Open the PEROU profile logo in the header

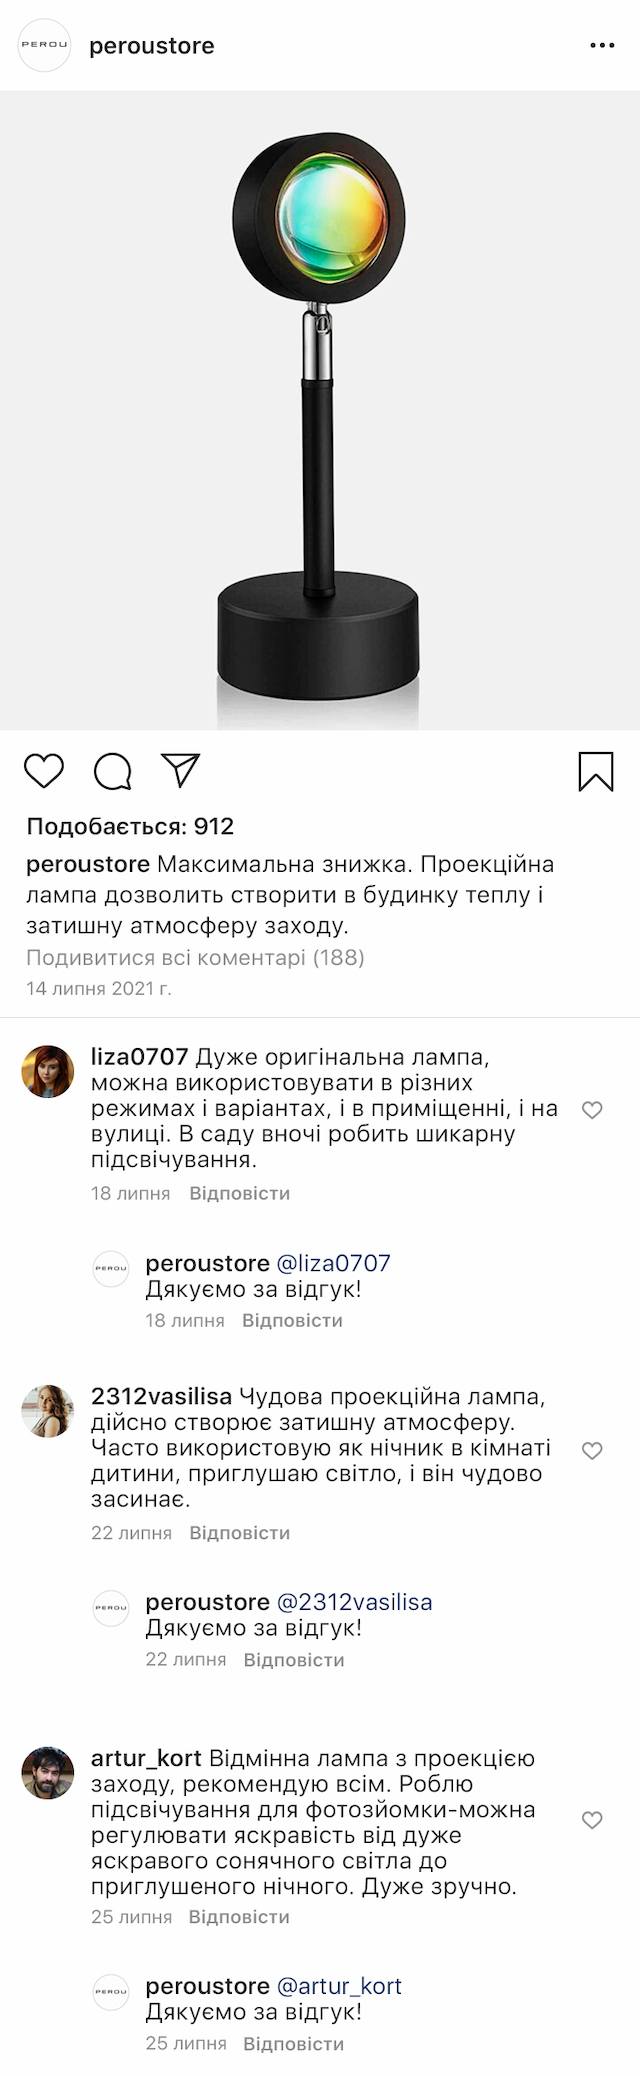click(45, 45)
